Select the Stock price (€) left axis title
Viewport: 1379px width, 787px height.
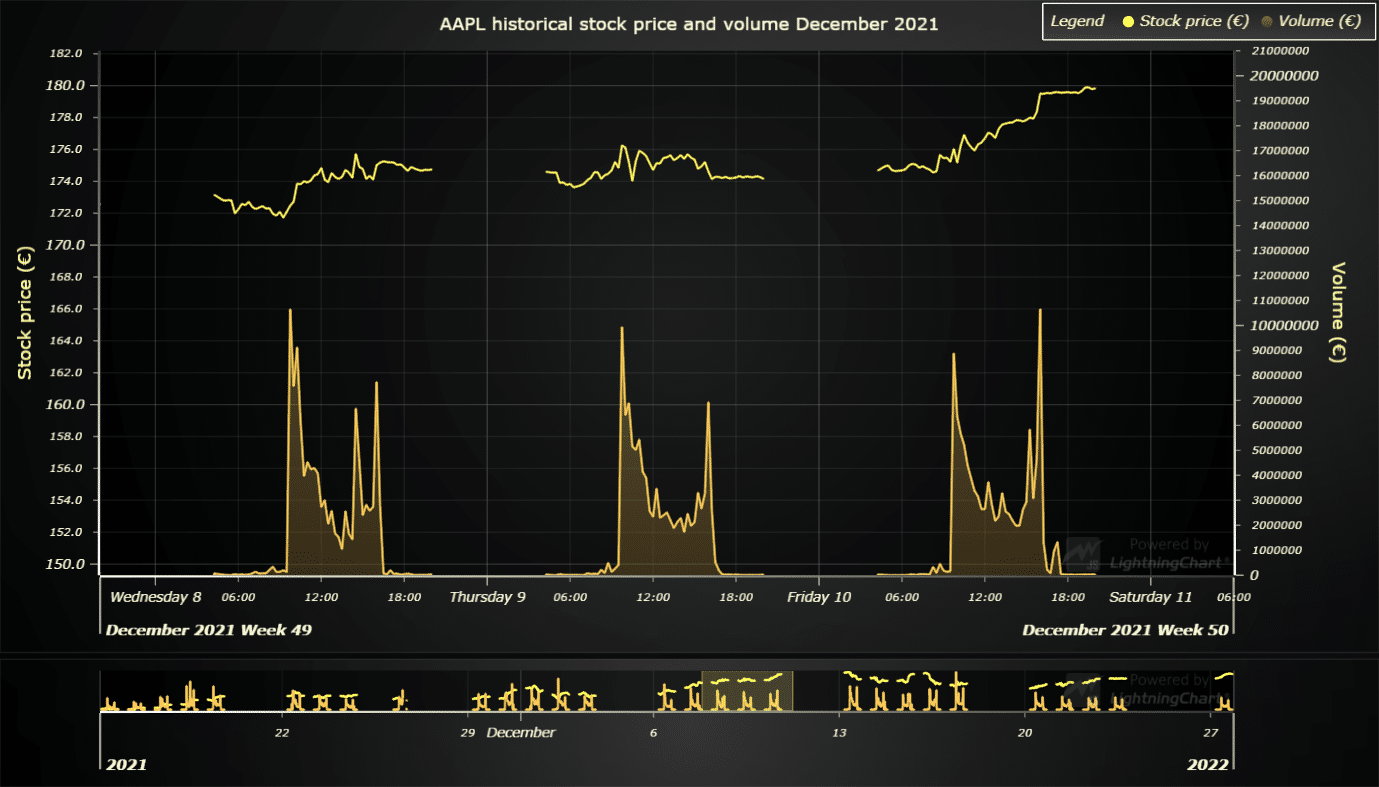pos(25,312)
